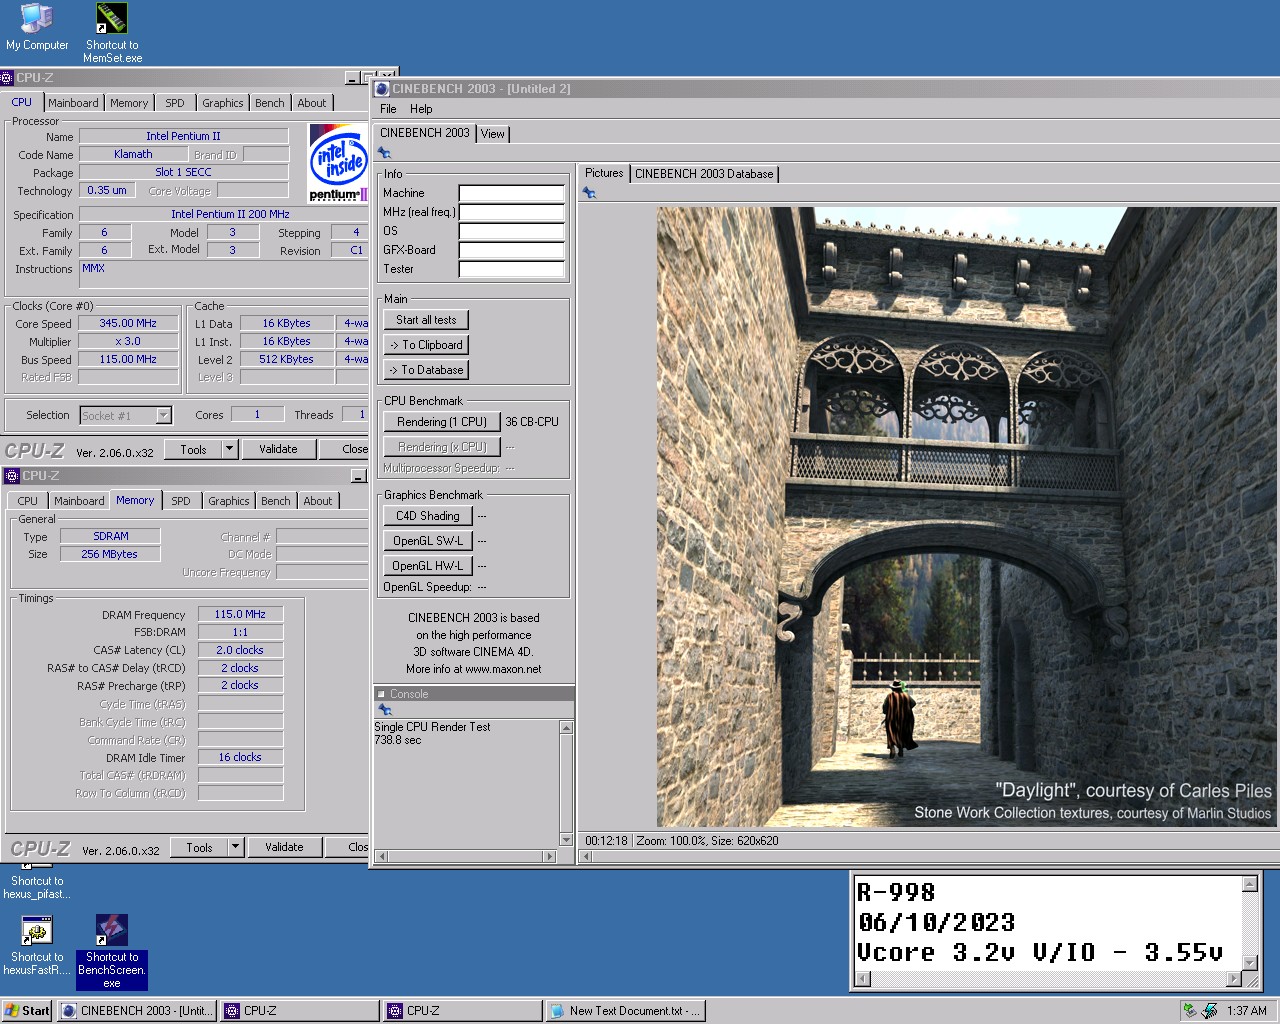
Task: Click the Console horizontal scrollbar right arrow
Action: [x=549, y=856]
